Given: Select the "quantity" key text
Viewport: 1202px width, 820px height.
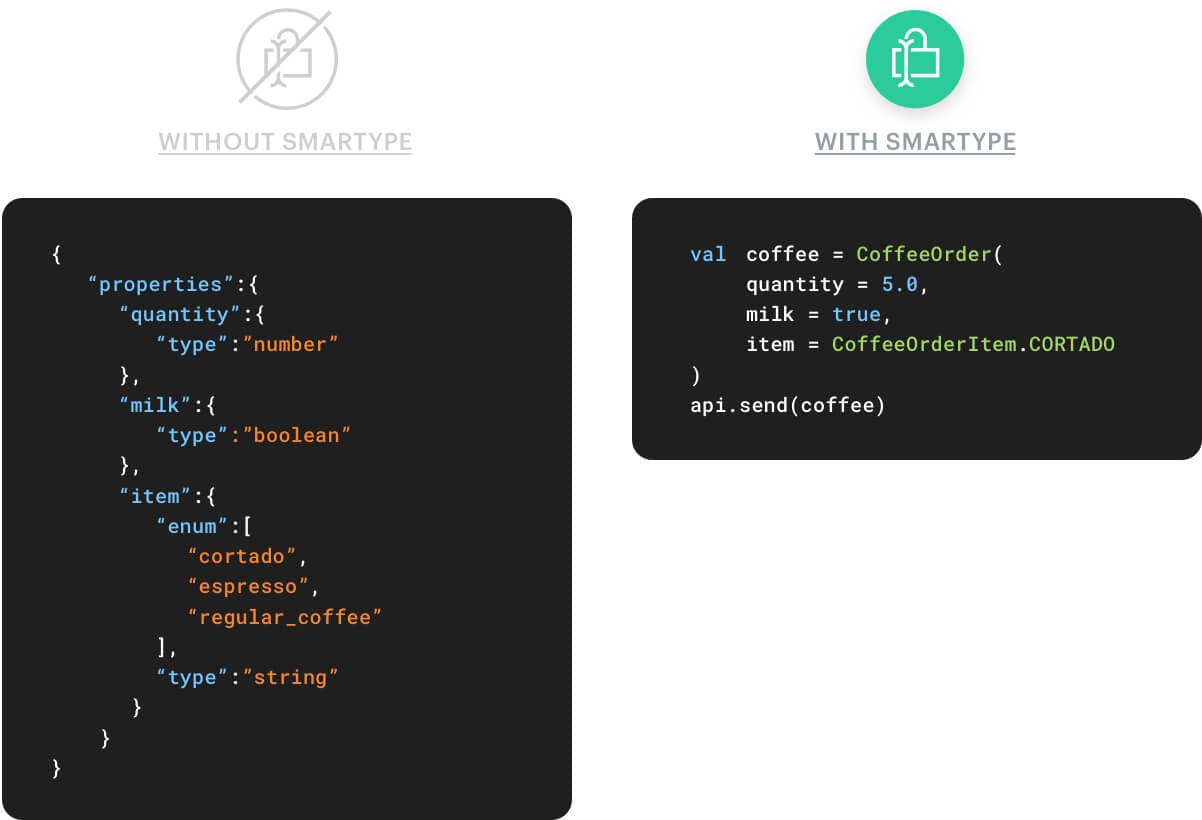Looking at the screenshot, I should tap(180, 314).
